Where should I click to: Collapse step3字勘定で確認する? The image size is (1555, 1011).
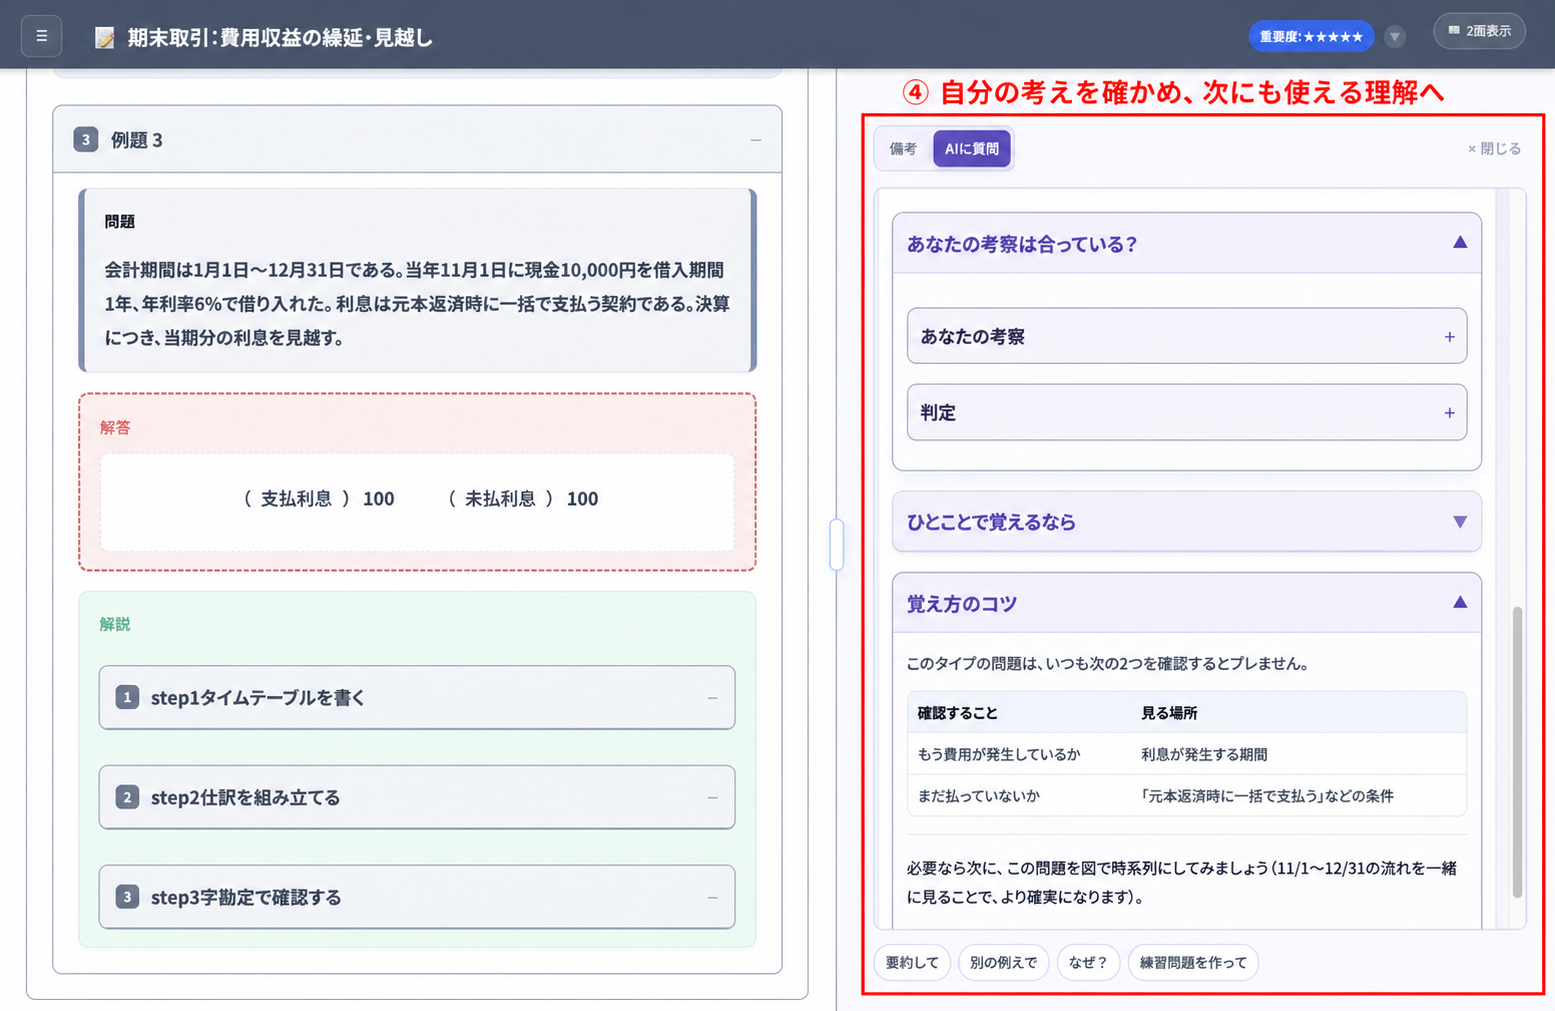click(x=713, y=898)
